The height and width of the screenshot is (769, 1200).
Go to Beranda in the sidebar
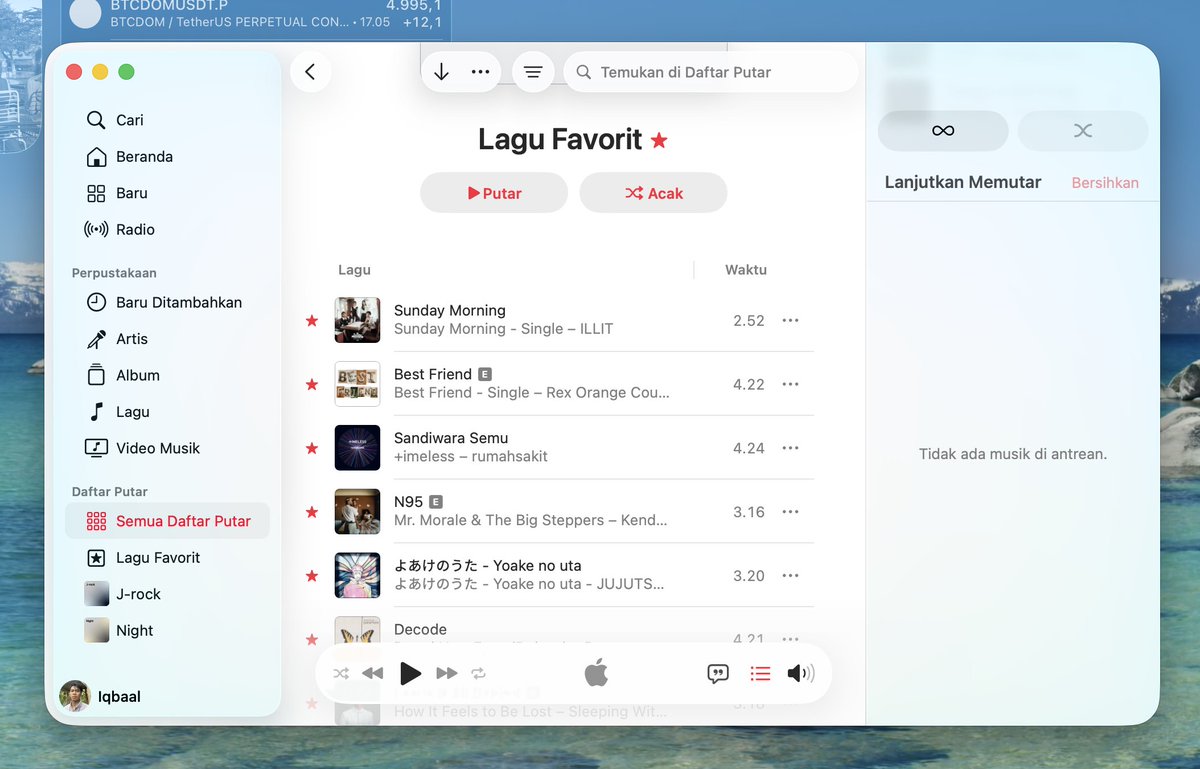(167, 157)
